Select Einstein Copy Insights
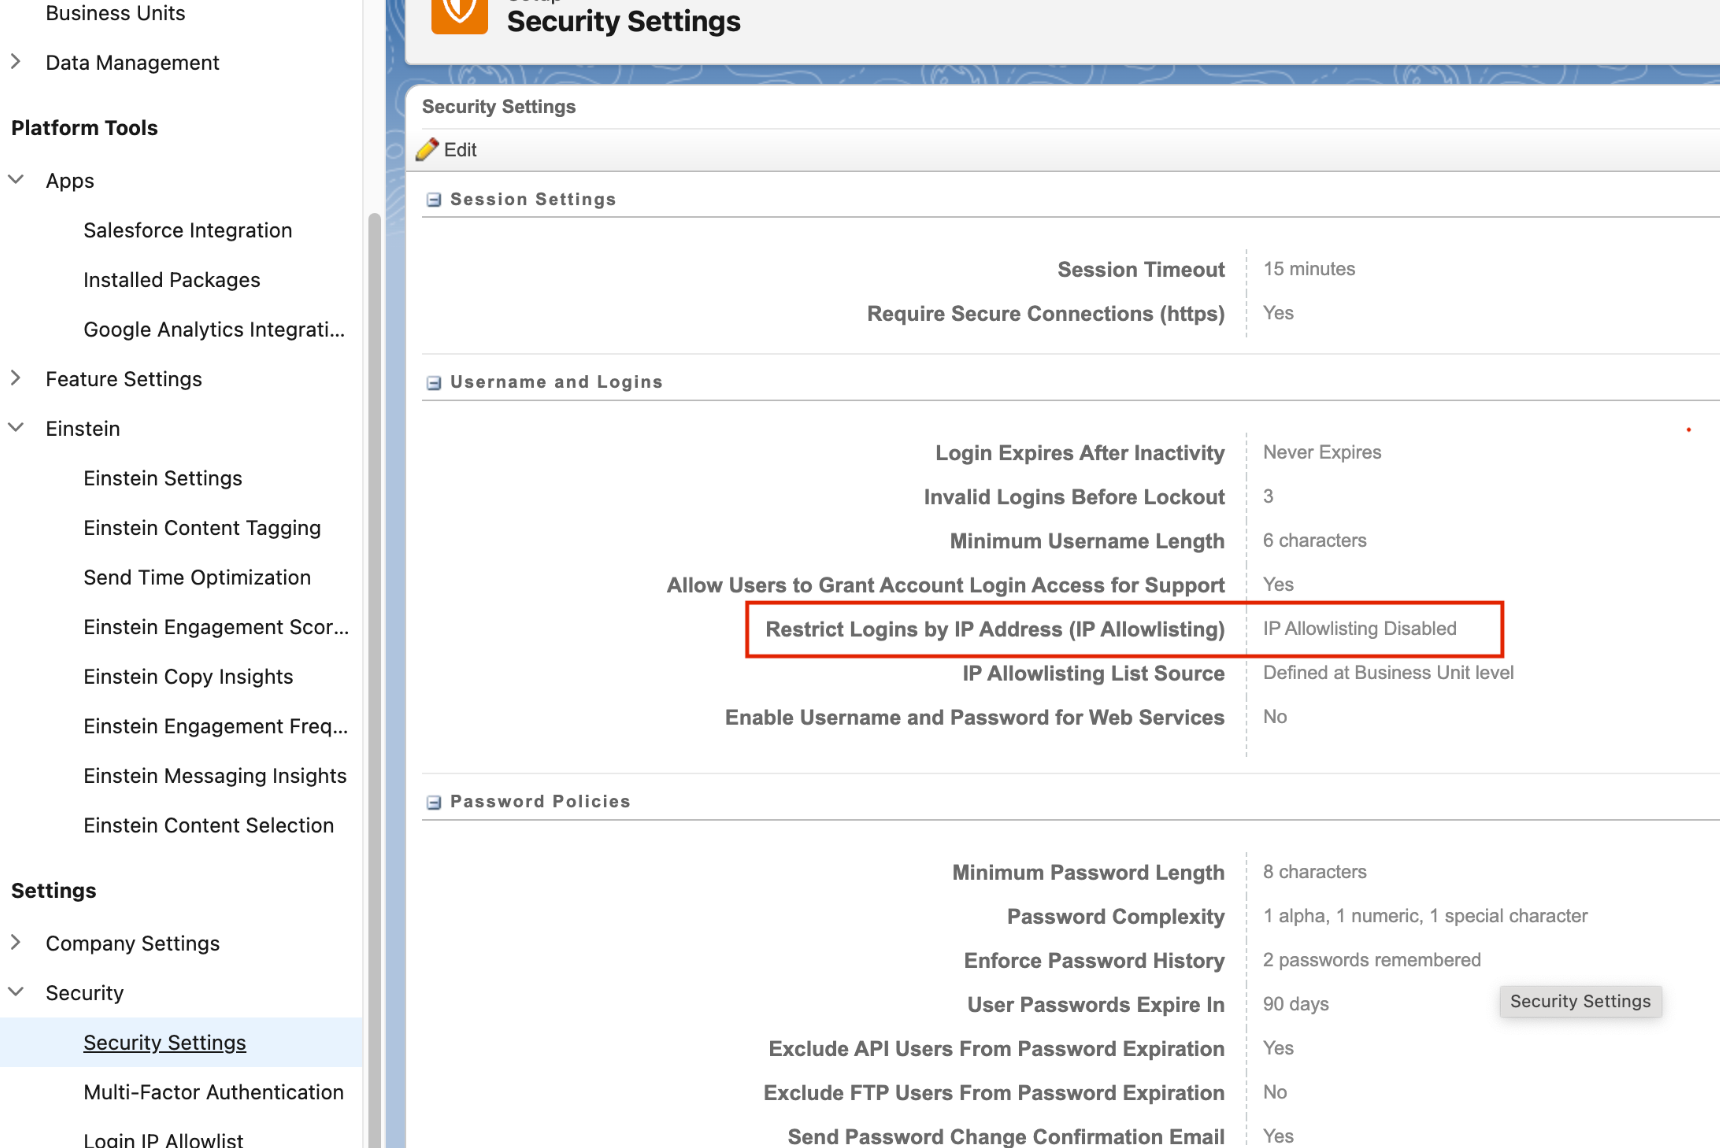1720x1148 pixels. tap(188, 676)
